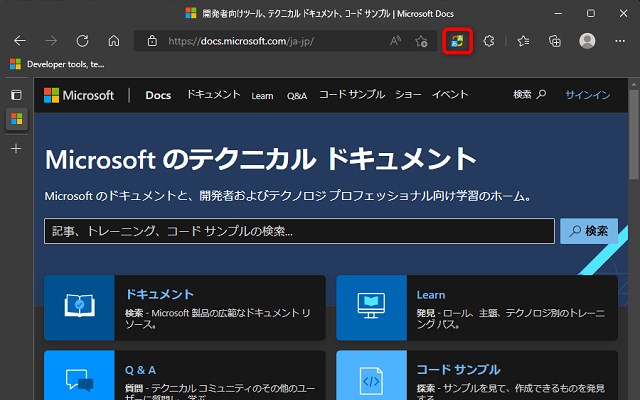Click the 検索 search in header

pyautogui.click(x=529, y=95)
